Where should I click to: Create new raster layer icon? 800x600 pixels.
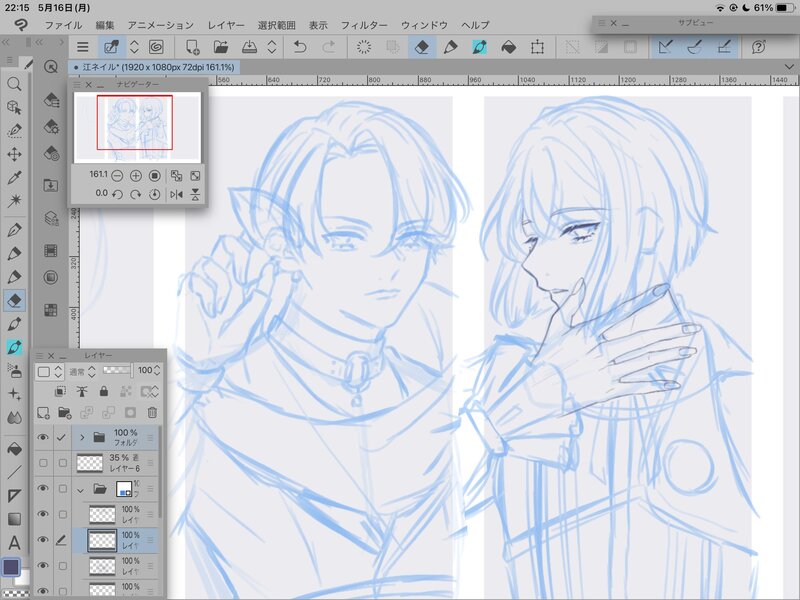coord(43,412)
